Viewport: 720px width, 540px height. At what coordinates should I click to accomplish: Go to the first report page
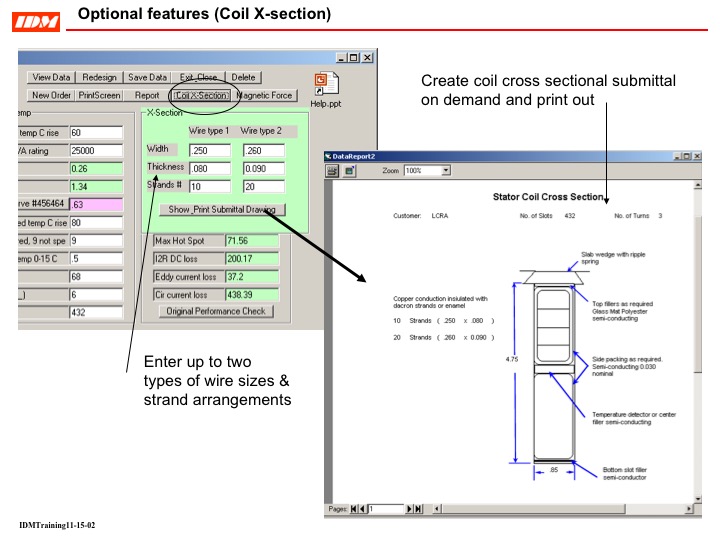click(x=353, y=509)
